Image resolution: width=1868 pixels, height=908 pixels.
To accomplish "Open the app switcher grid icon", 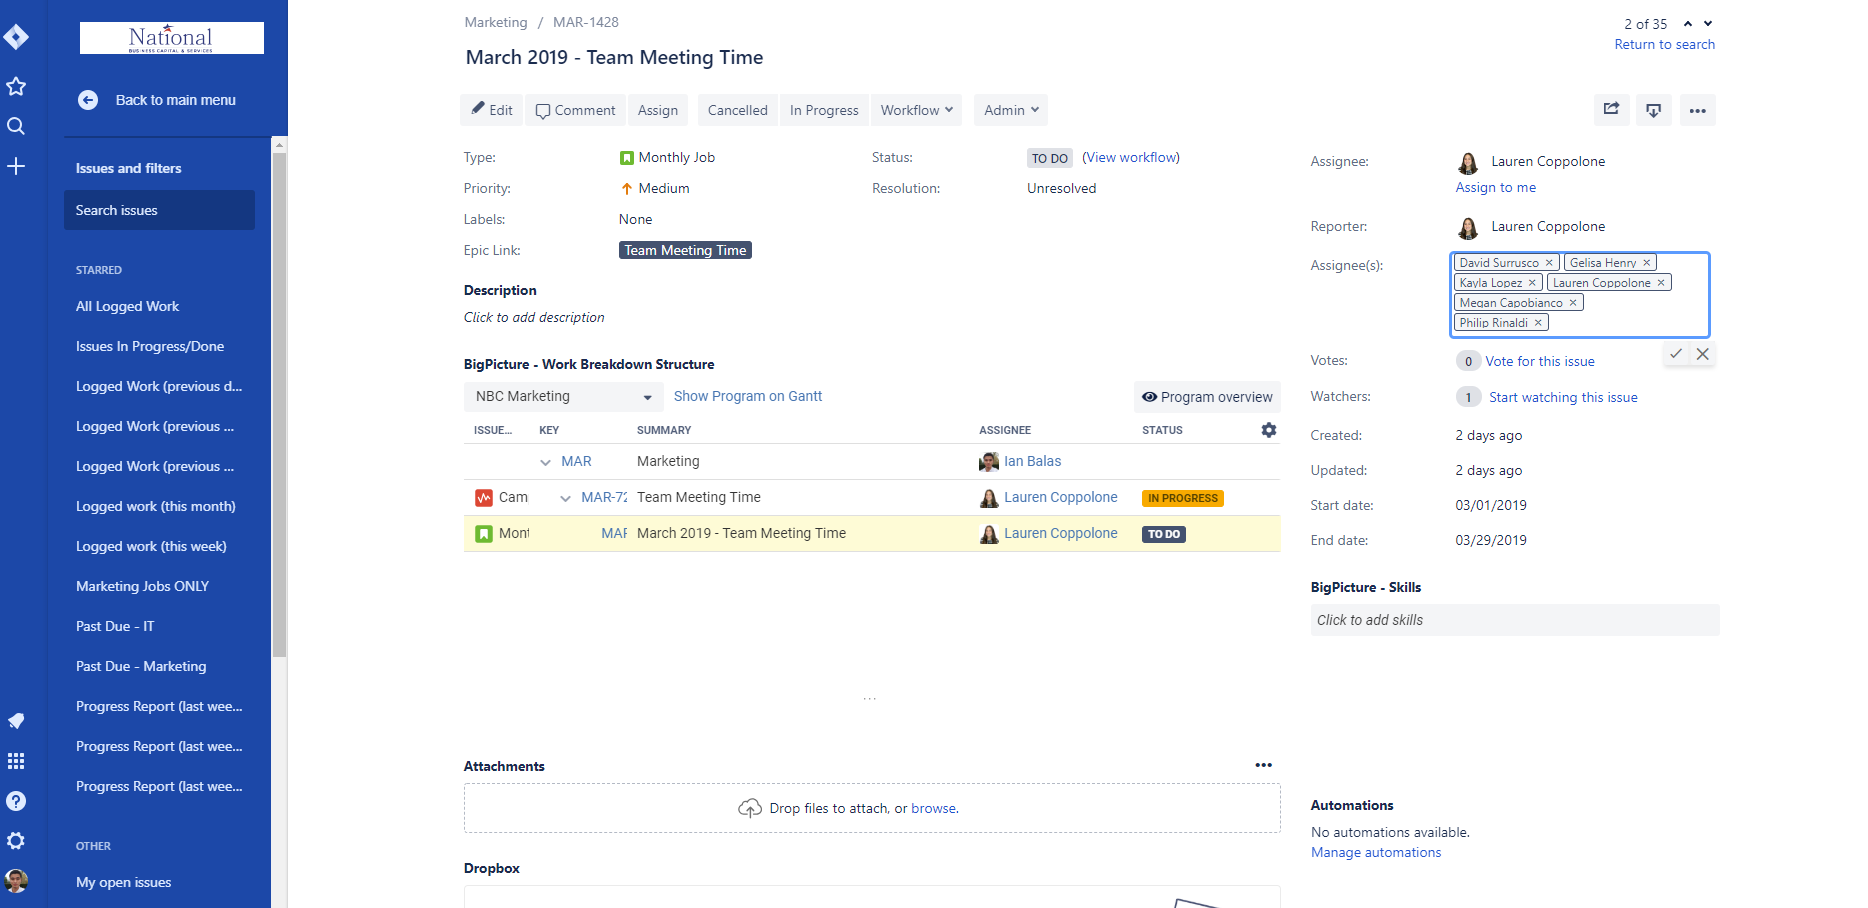I will tap(16, 761).
